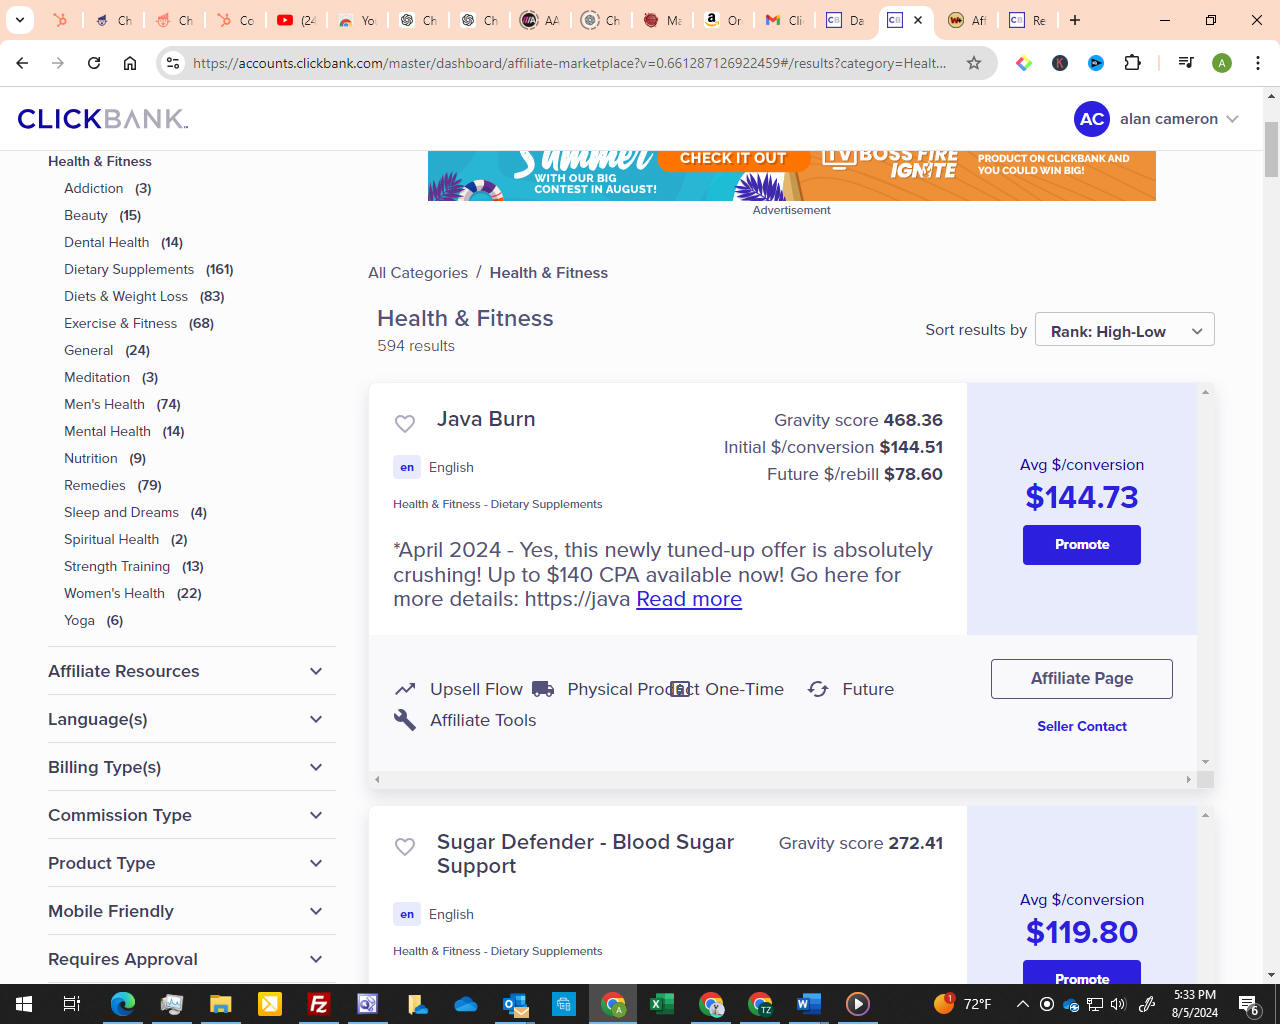Open the notification center icon
This screenshot has height=1024, width=1280.
point(1249,1004)
